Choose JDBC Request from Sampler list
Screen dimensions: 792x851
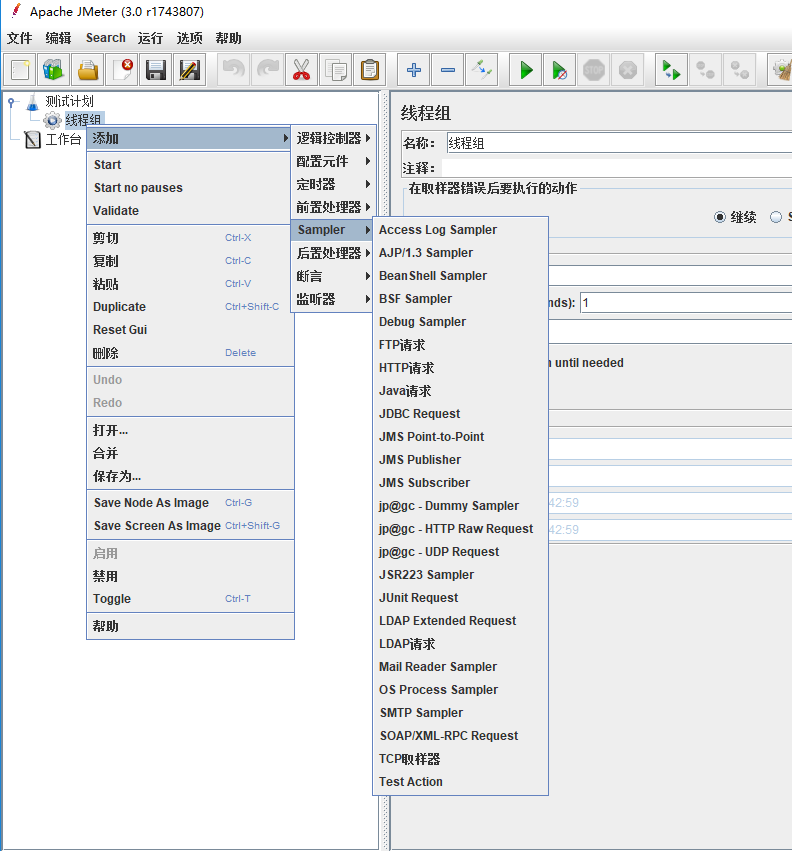[x=460, y=414]
